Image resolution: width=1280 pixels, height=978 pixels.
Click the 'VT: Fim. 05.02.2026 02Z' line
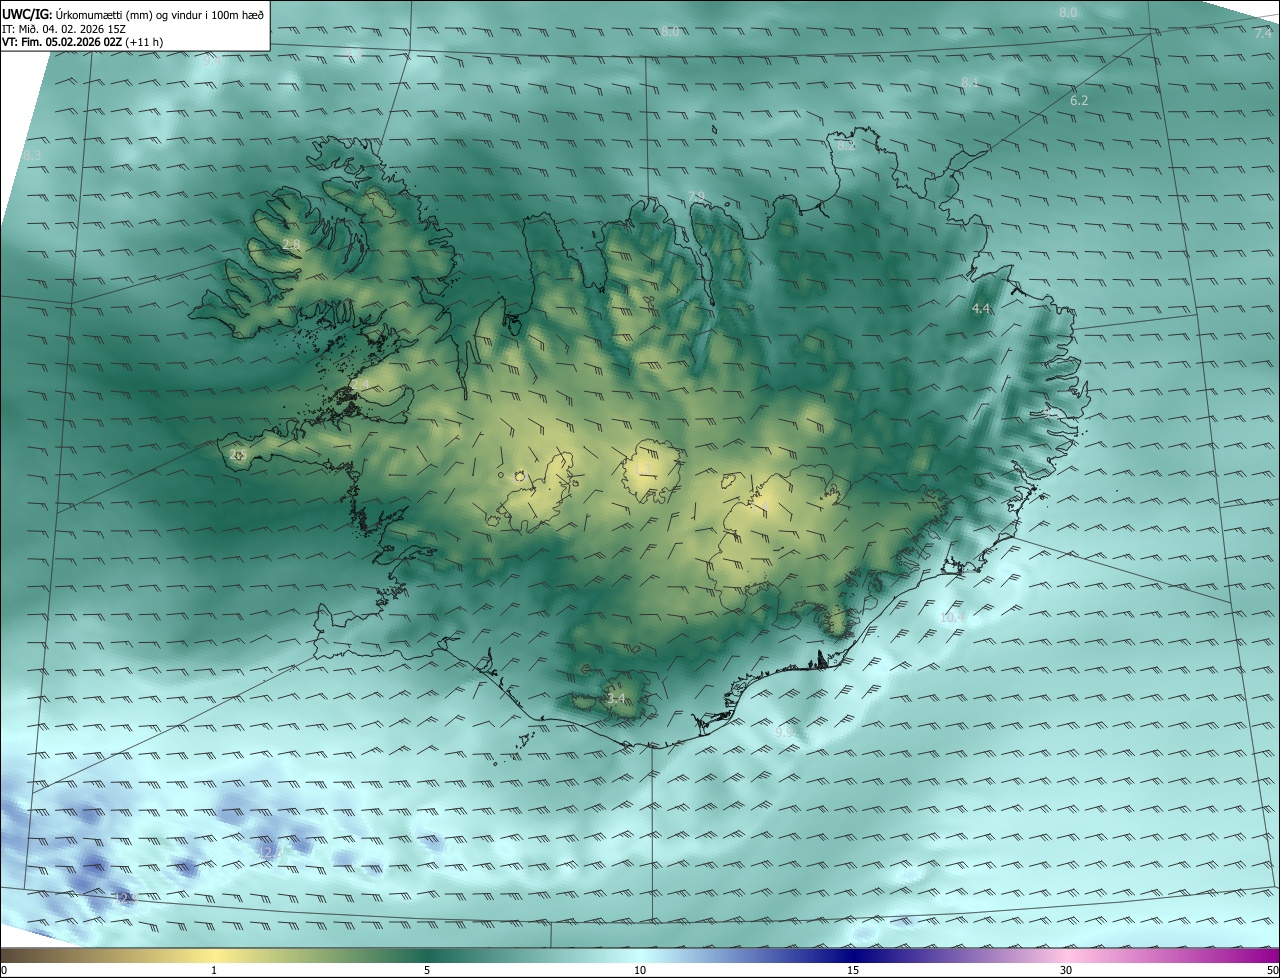tap(63, 42)
